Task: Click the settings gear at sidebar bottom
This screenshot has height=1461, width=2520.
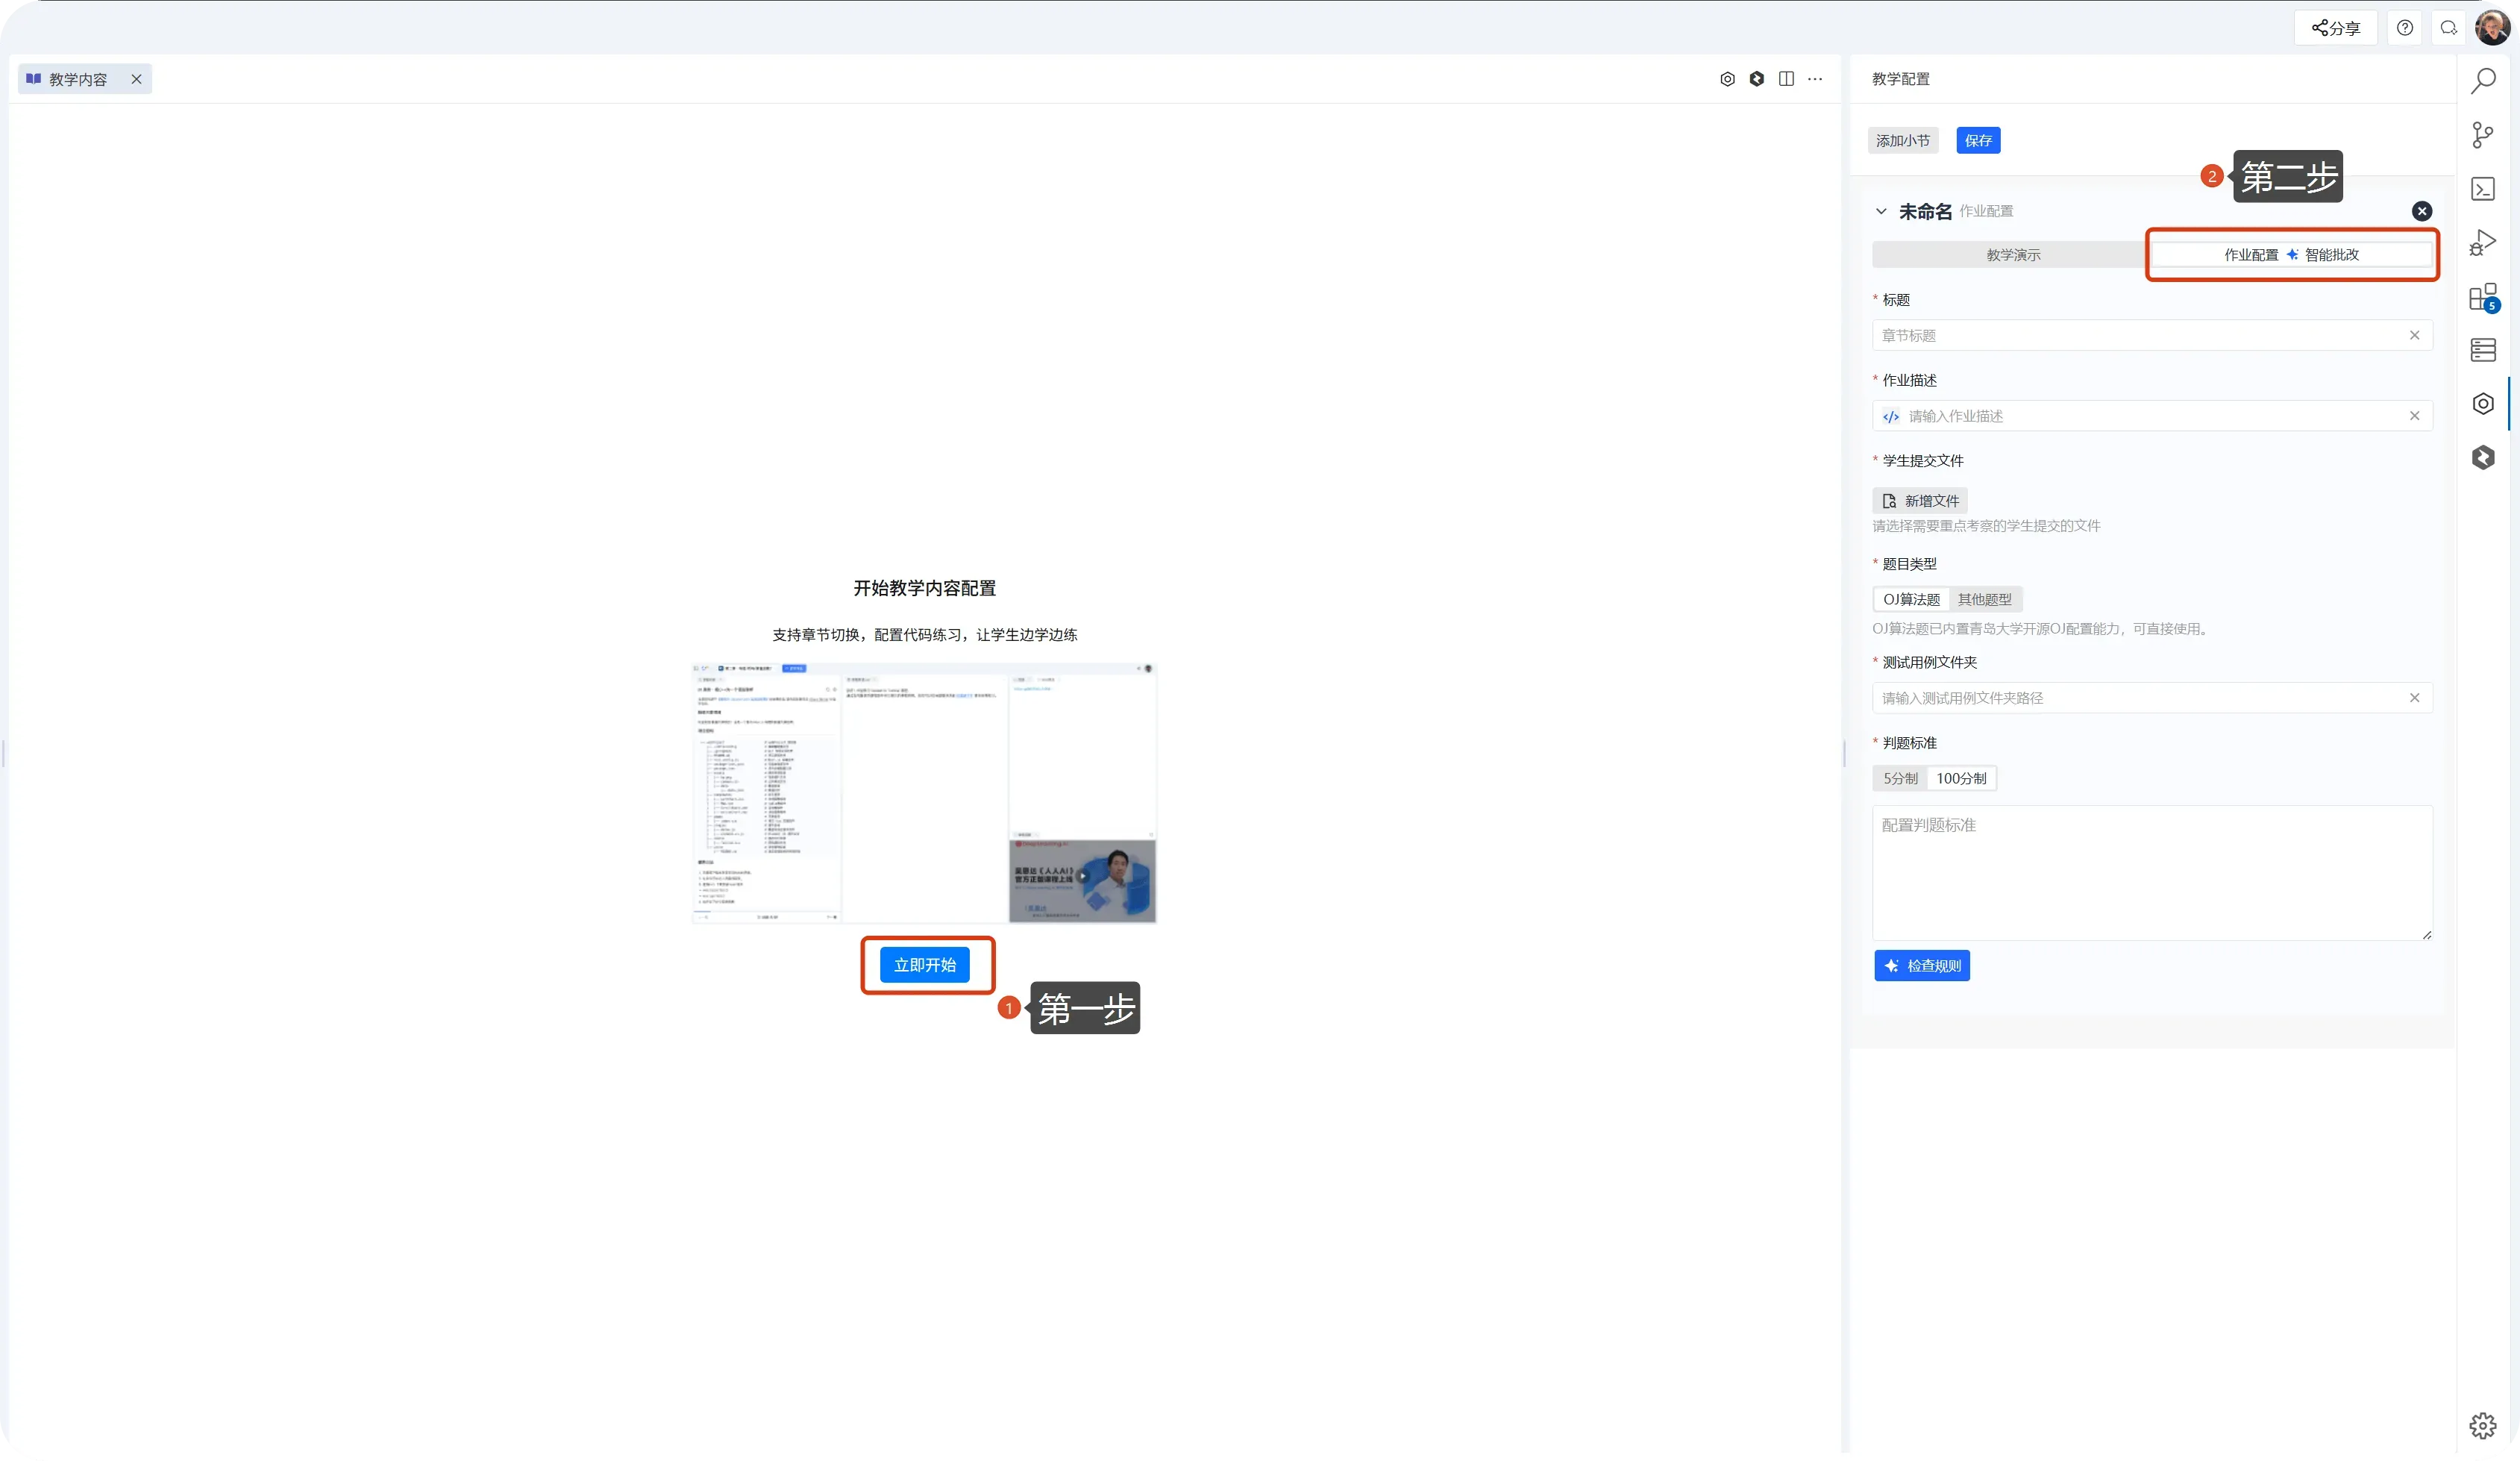Action: (x=2483, y=1425)
